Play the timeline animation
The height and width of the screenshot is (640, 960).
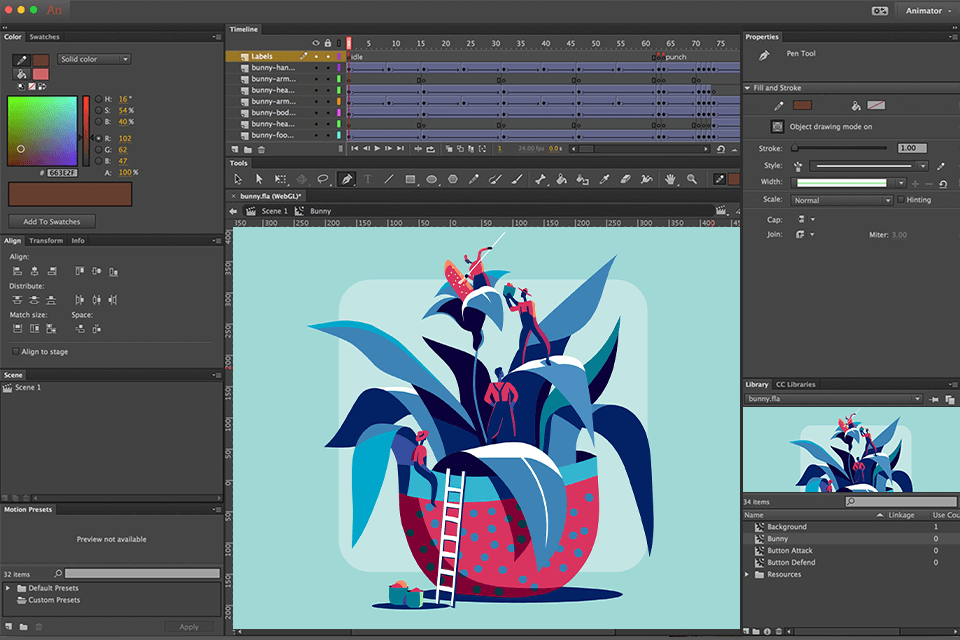point(377,148)
